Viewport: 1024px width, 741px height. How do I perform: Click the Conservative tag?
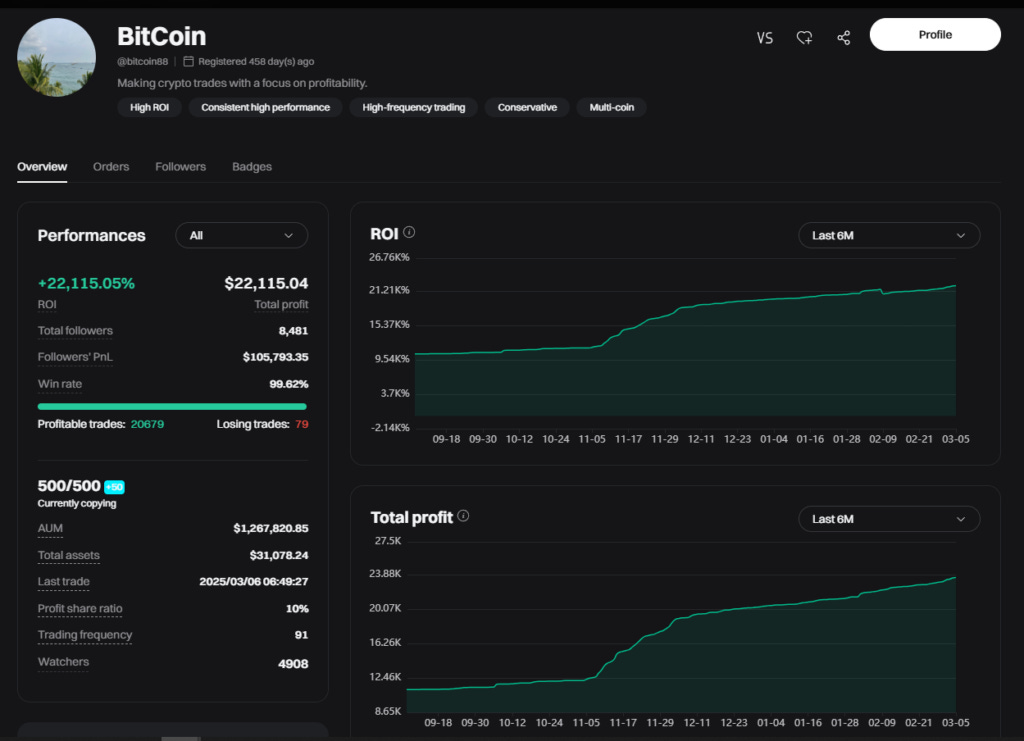(x=527, y=107)
